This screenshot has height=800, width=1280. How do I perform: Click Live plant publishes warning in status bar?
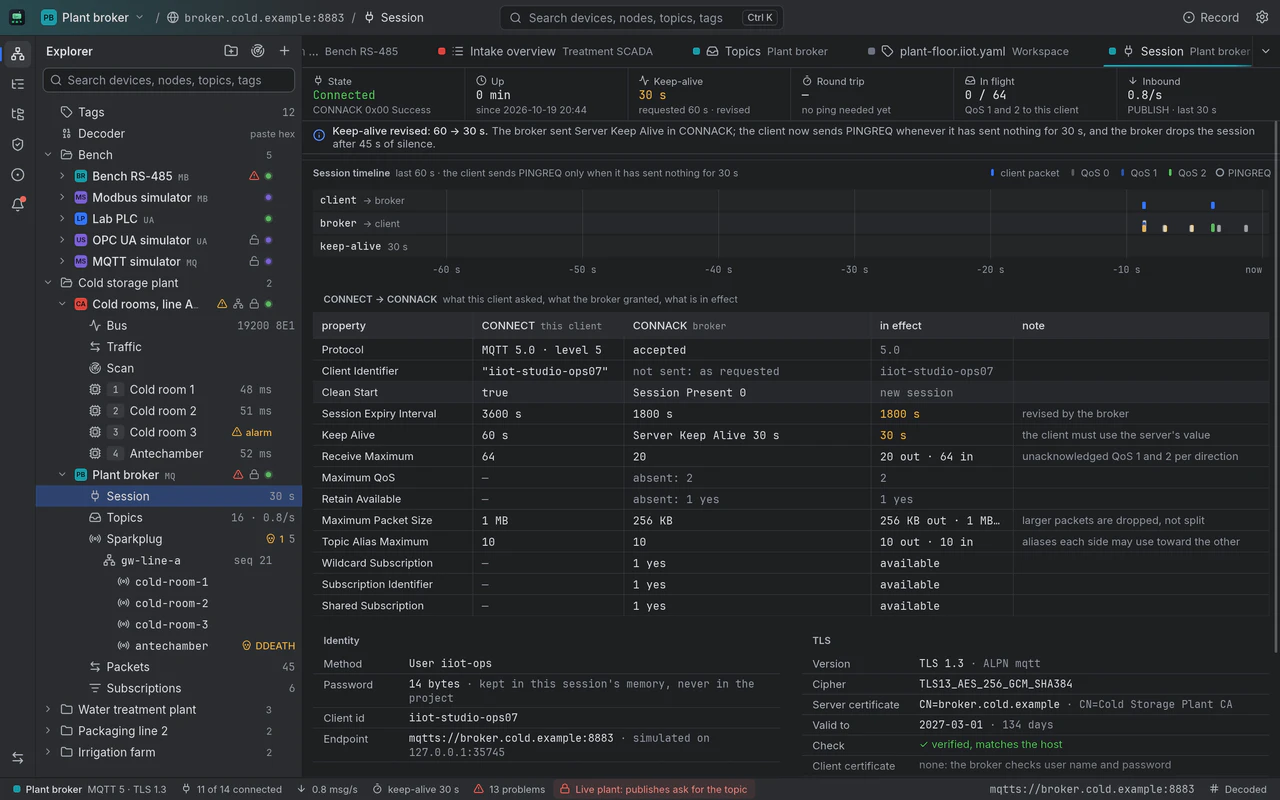(653, 789)
